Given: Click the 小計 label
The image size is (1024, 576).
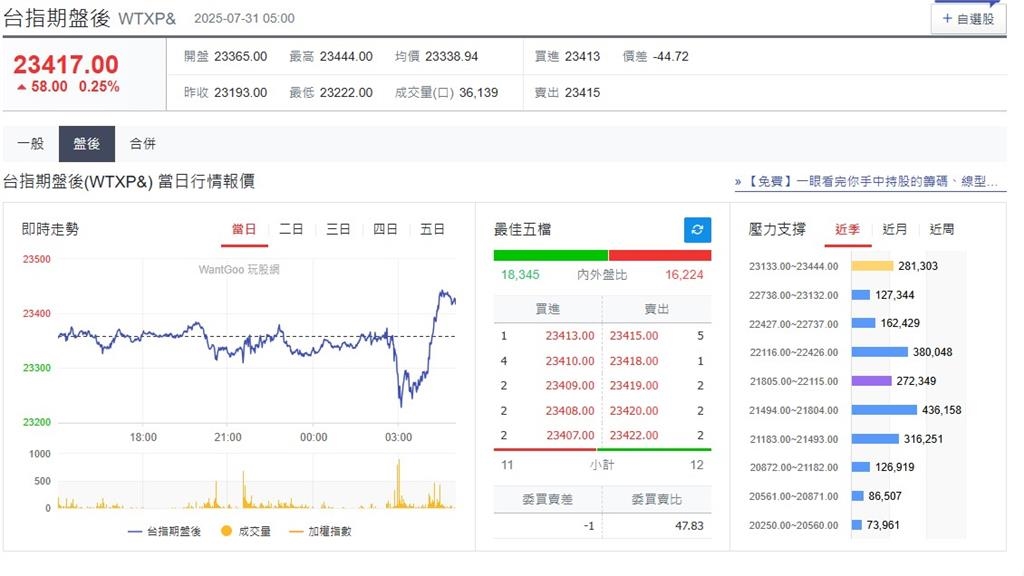Looking at the screenshot, I should tap(601, 465).
